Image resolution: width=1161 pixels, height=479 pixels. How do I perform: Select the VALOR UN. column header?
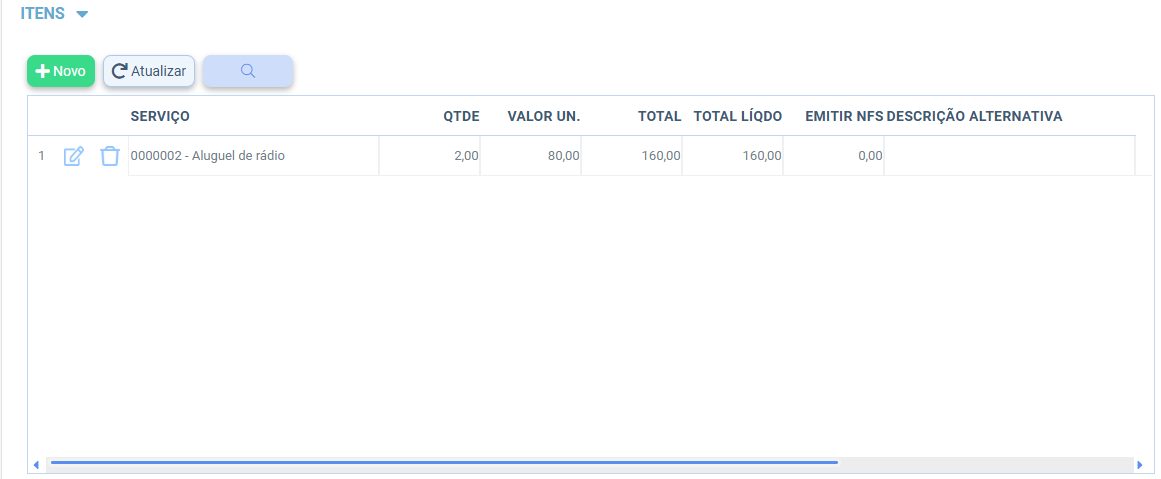[x=543, y=116]
